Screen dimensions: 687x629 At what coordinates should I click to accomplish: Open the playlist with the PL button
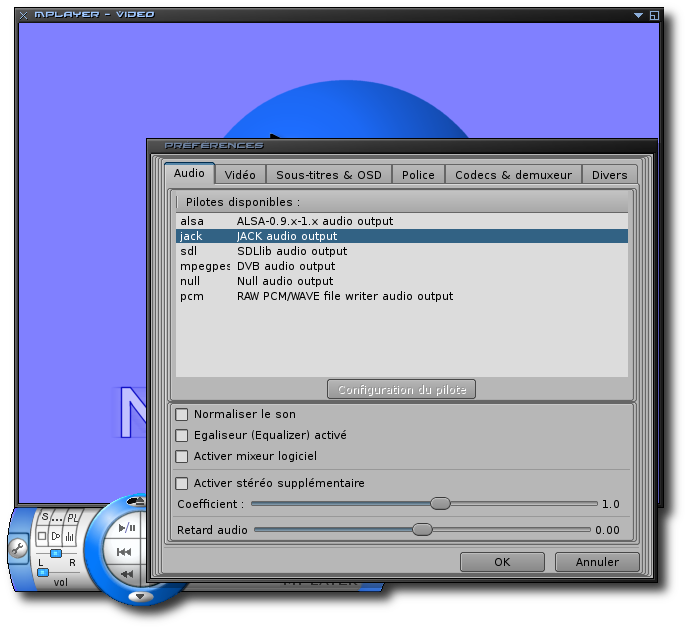(72, 518)
